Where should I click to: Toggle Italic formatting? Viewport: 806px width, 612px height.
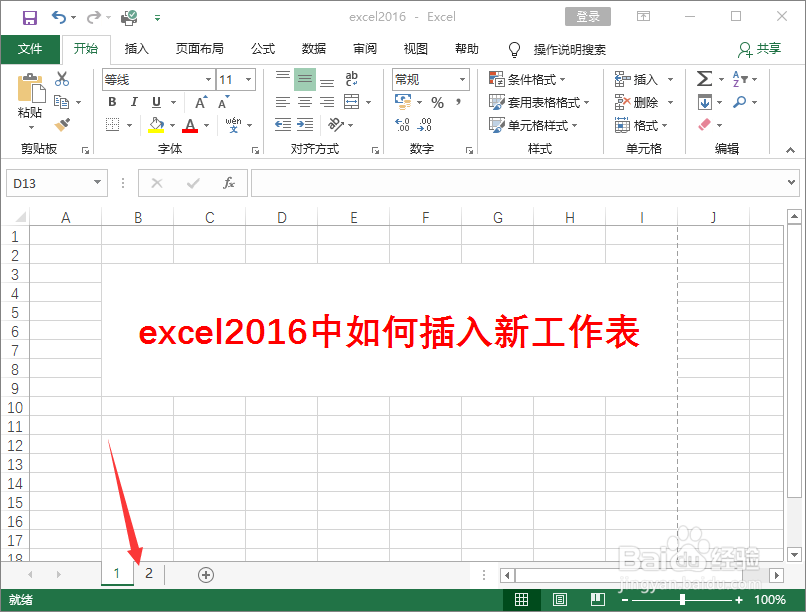[x=134, y=102]
